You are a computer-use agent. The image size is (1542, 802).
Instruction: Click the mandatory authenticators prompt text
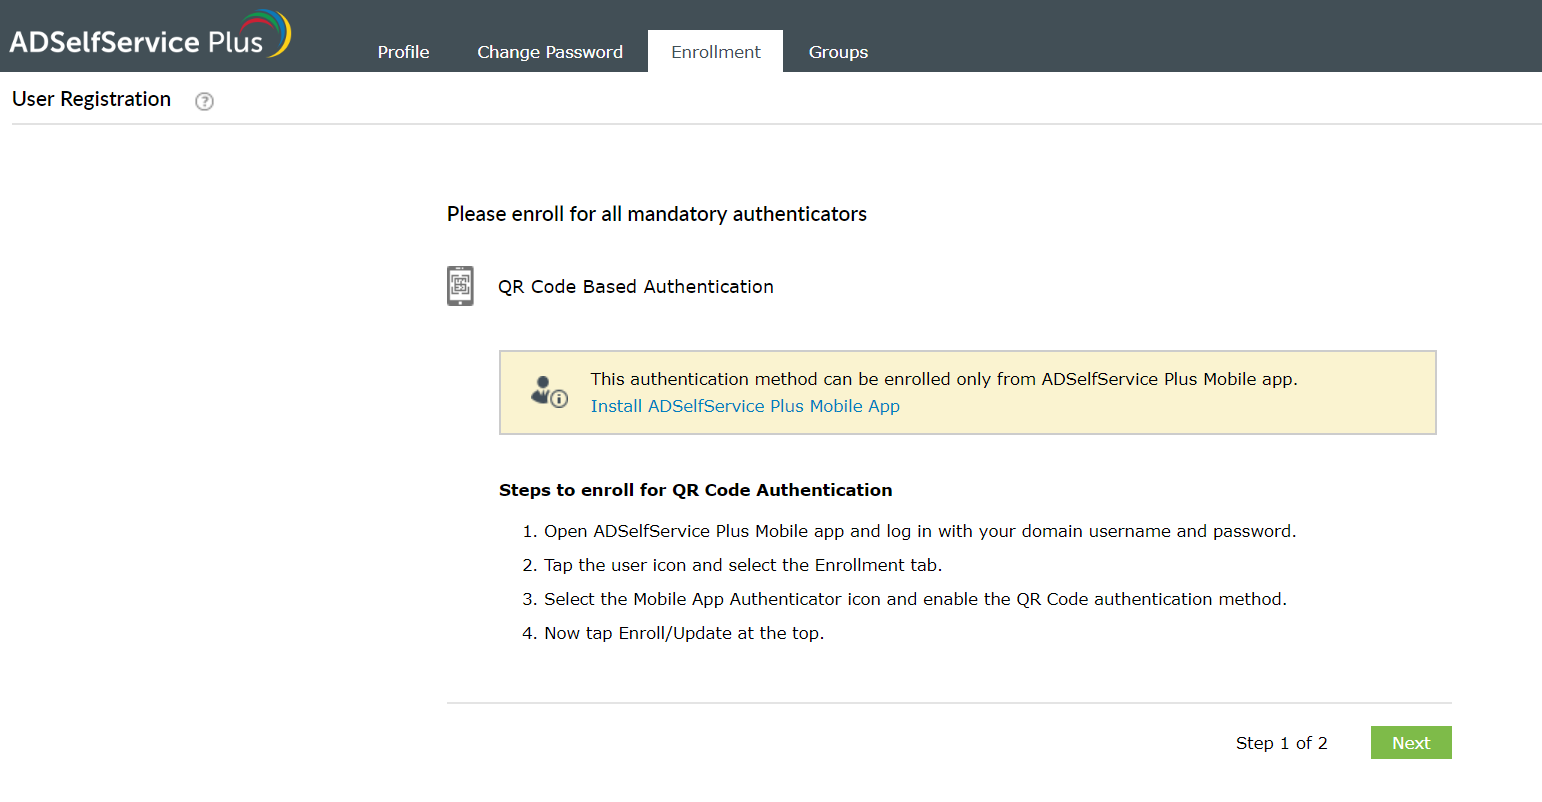pyautogui.click(x=657, y=213)
